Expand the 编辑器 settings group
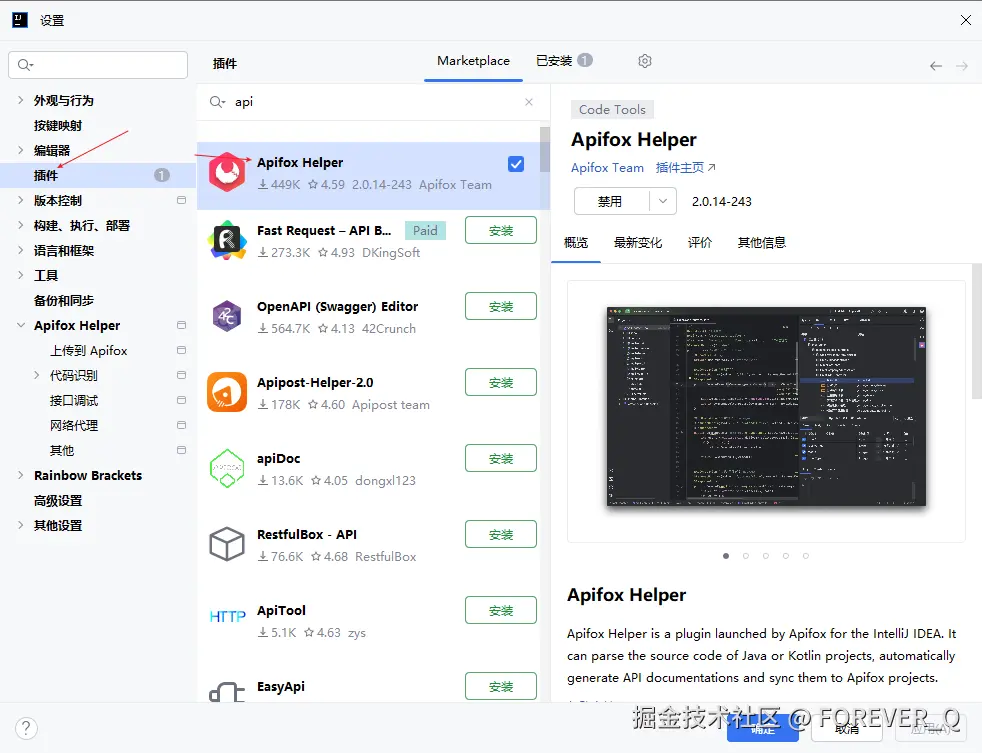This screenshot has width=982, height=753. [x=21, y=150]
